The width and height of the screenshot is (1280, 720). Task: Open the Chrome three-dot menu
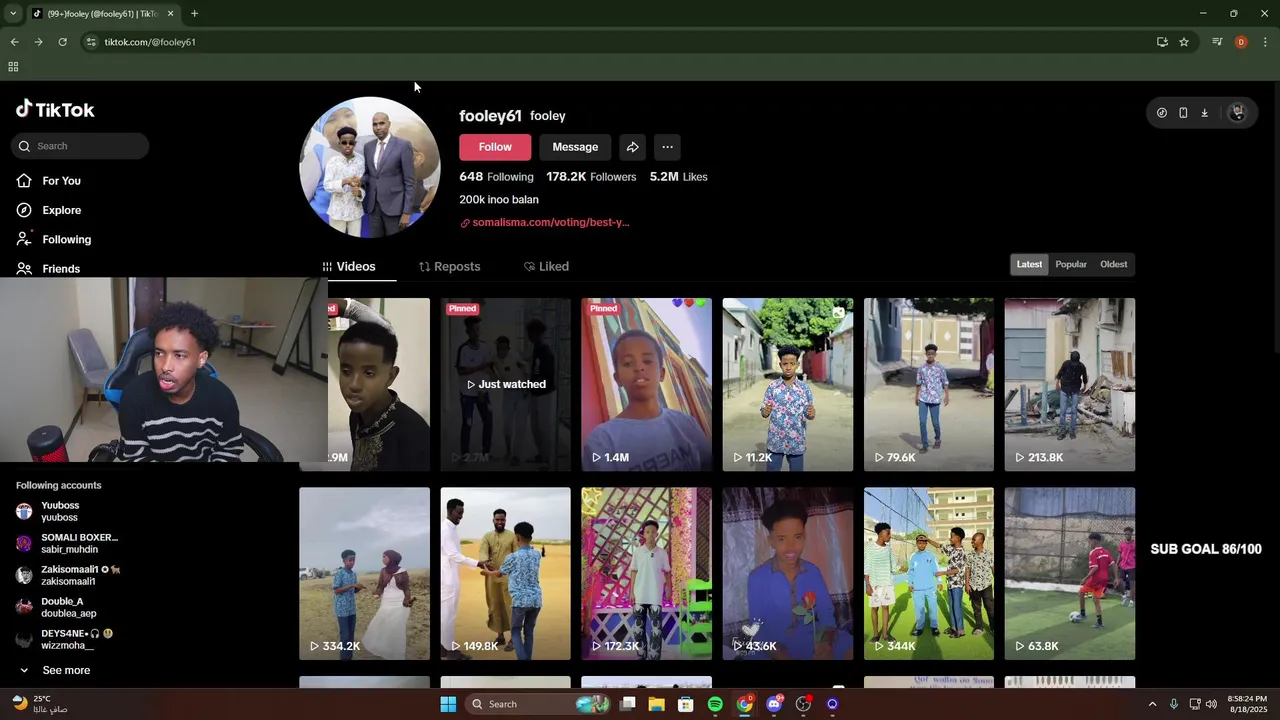click(x=1265, y=42)
